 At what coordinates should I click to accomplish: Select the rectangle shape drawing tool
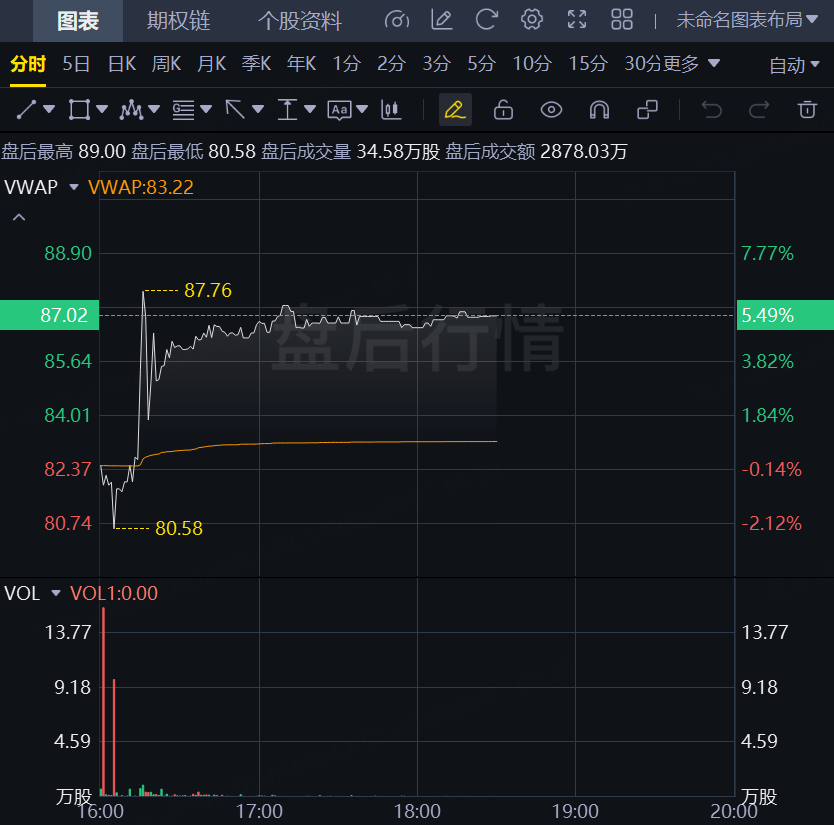(x=79, y=109)
